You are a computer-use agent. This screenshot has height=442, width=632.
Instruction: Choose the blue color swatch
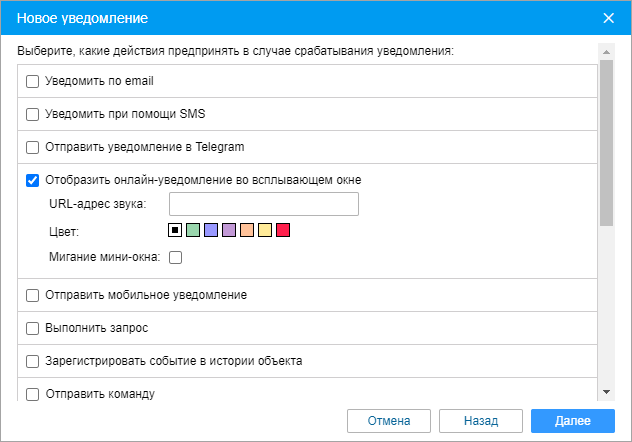211,231
